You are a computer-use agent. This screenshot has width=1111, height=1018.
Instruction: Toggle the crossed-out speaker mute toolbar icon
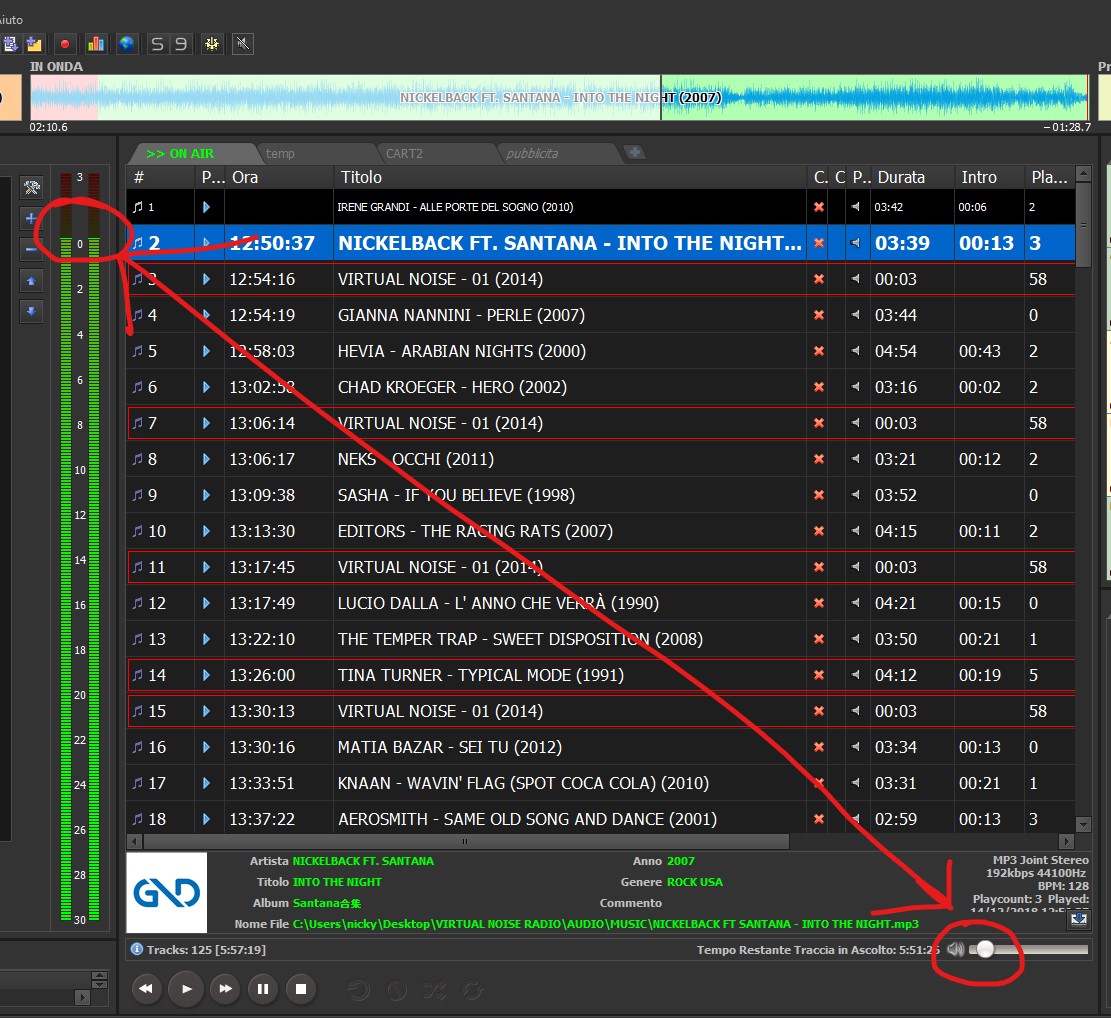click(243, 44)
